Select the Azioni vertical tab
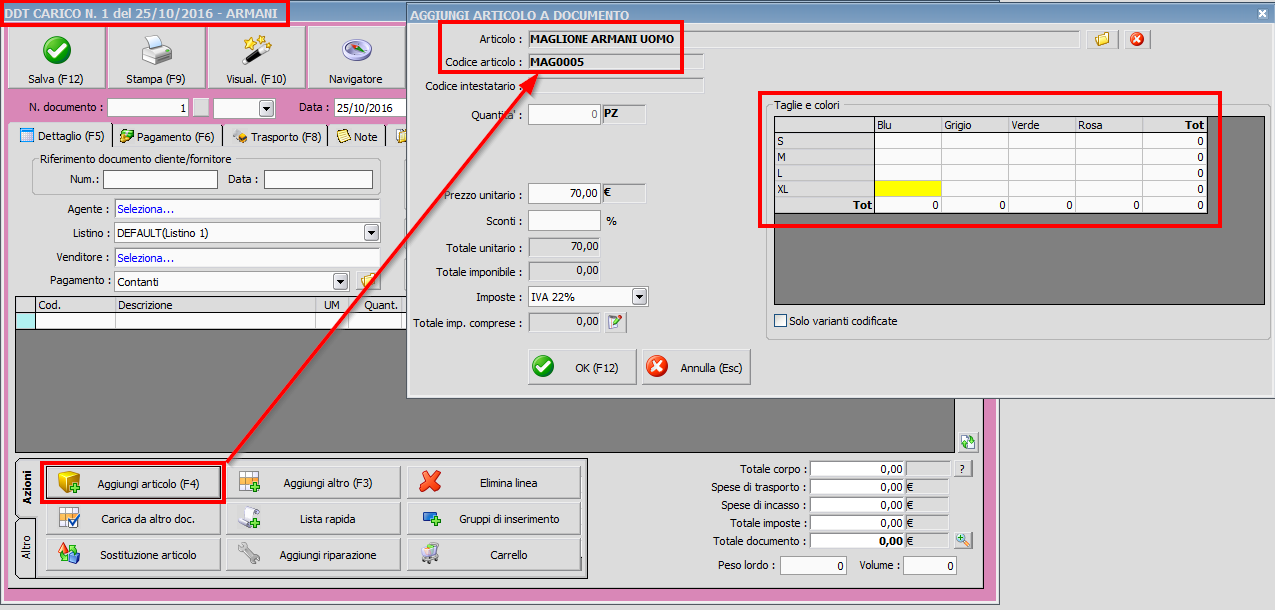 (x=27, y=488)
